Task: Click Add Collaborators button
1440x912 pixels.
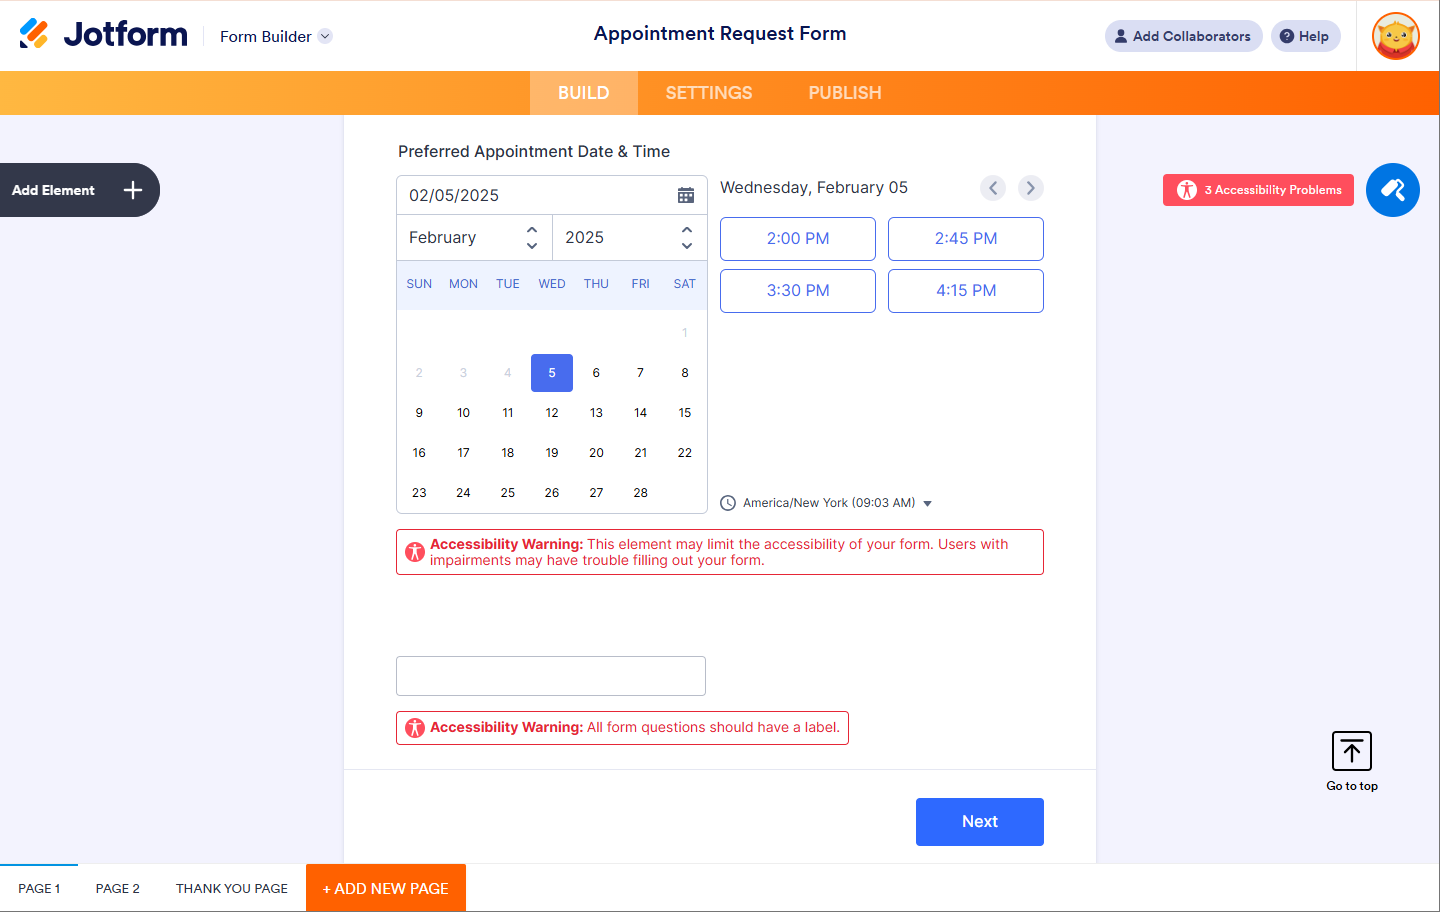Action: pos(1183,36)
